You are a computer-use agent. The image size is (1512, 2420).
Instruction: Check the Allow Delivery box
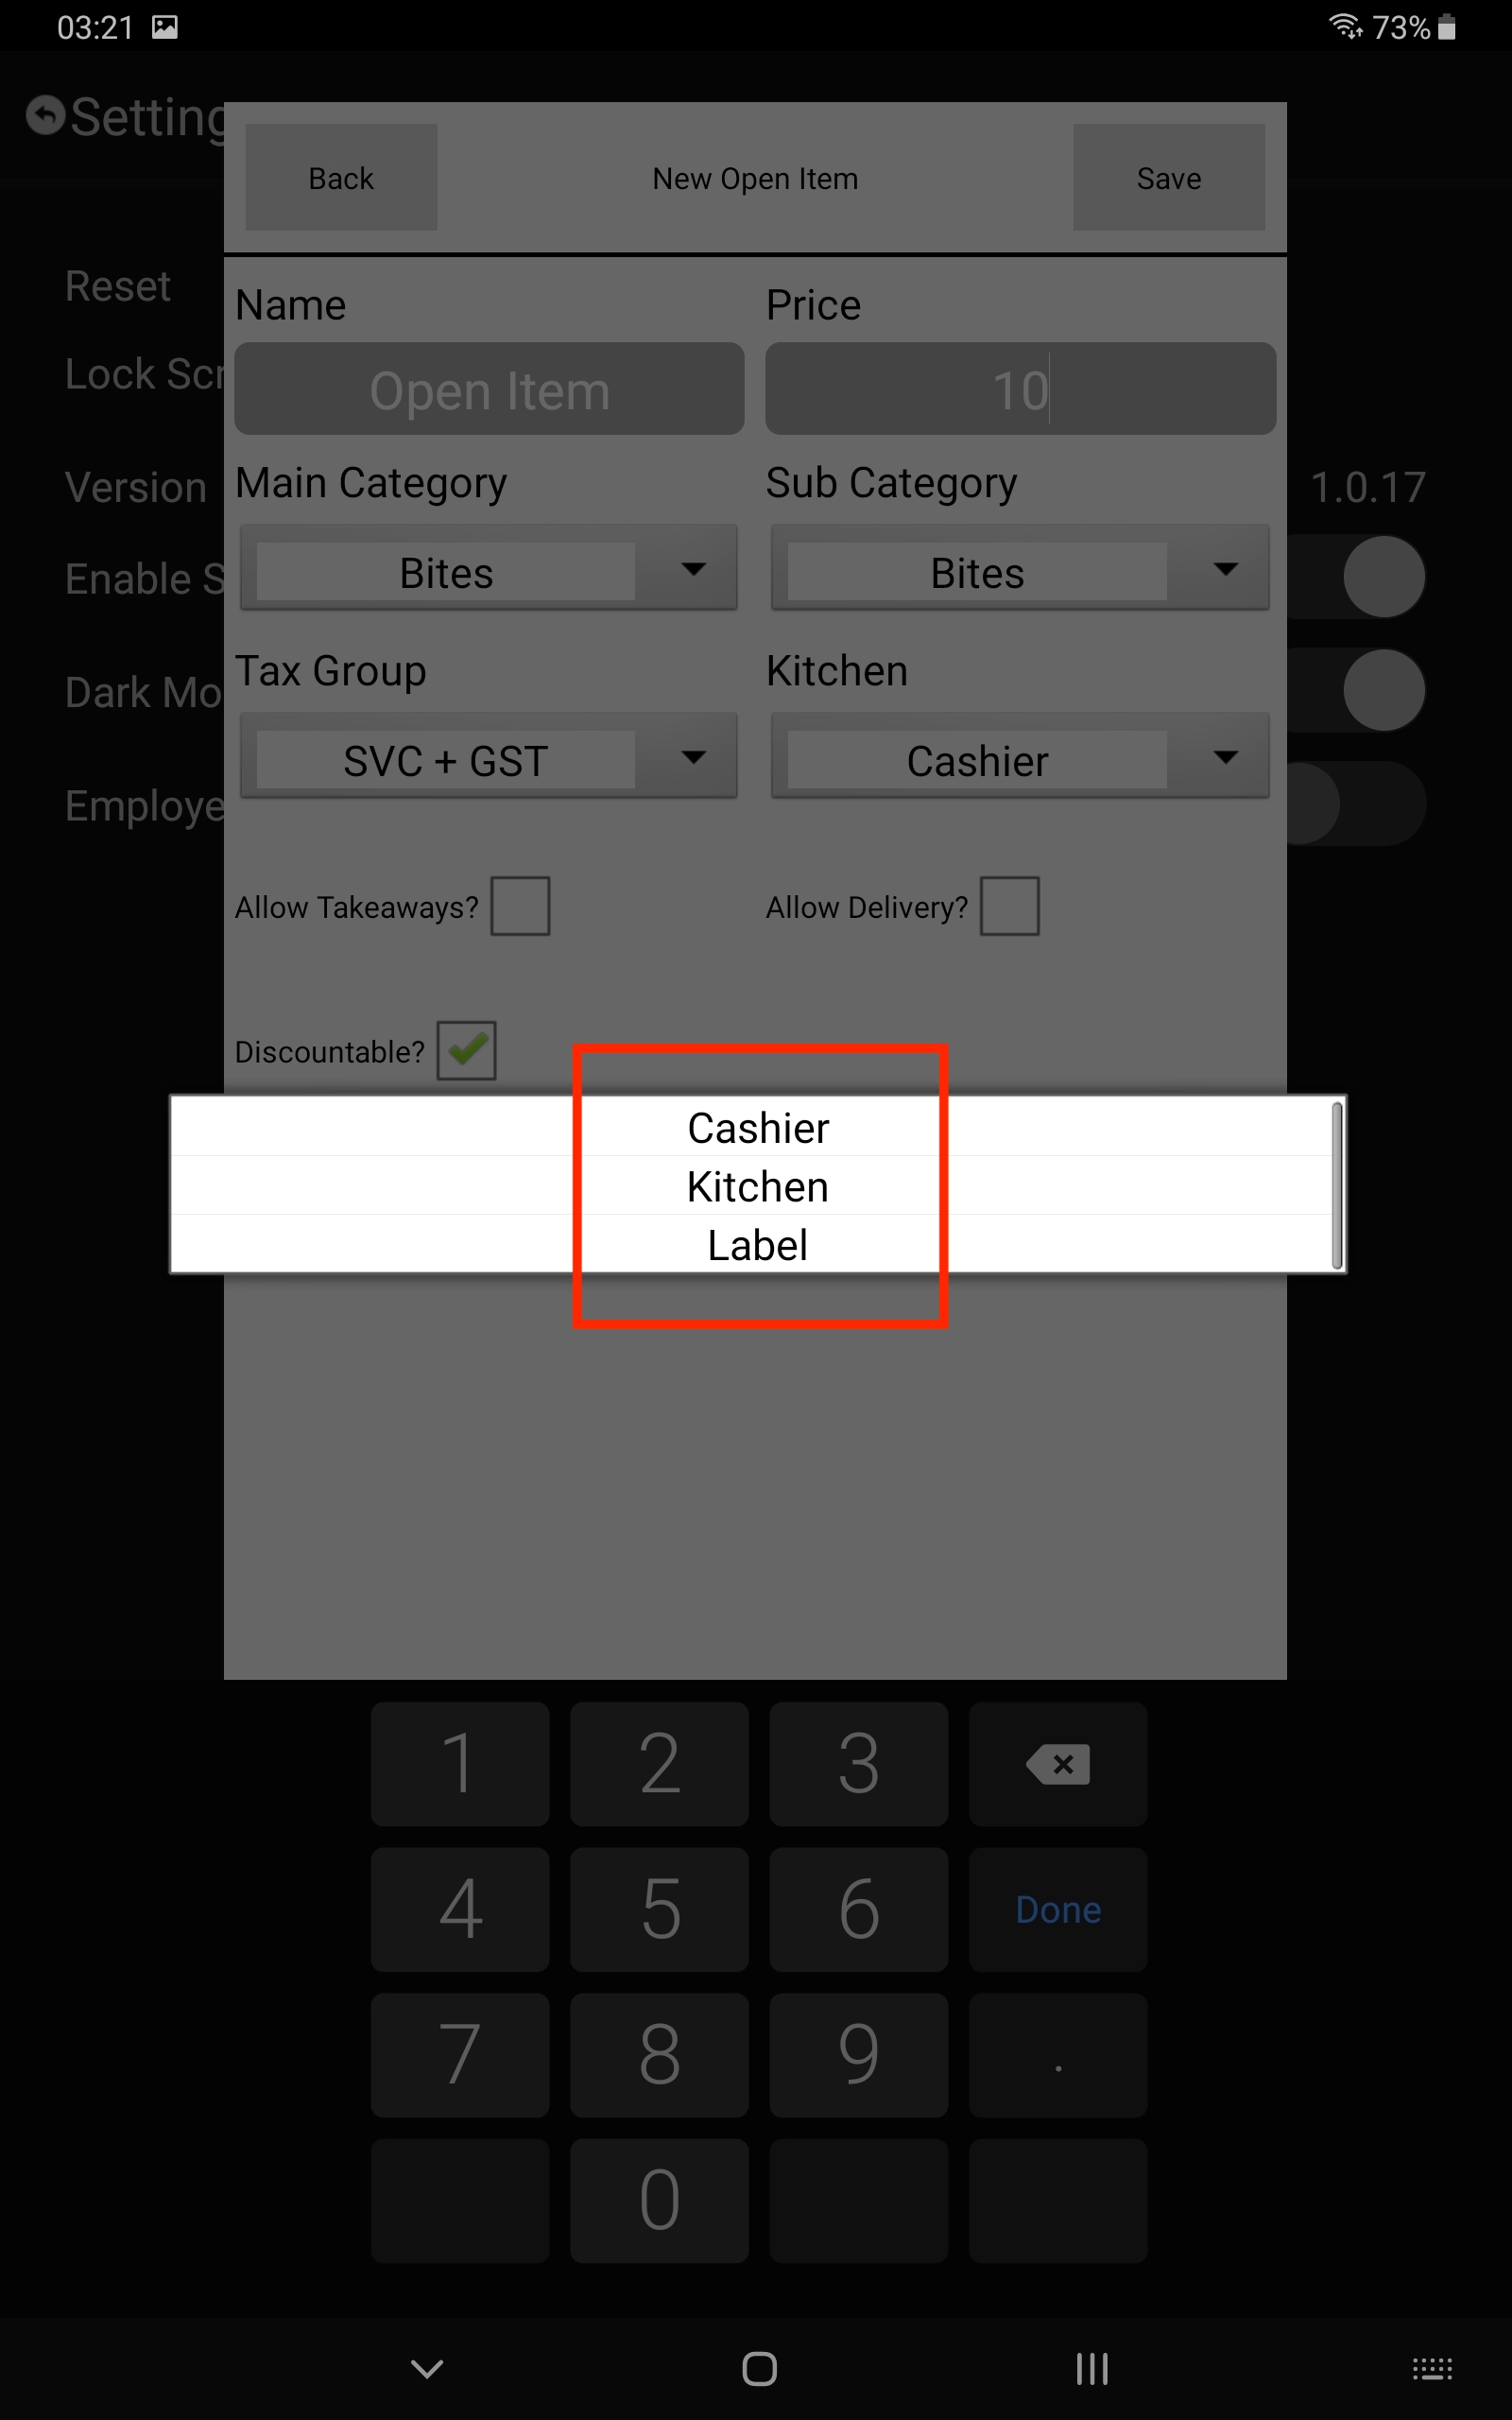click(x=1009, y=906)
